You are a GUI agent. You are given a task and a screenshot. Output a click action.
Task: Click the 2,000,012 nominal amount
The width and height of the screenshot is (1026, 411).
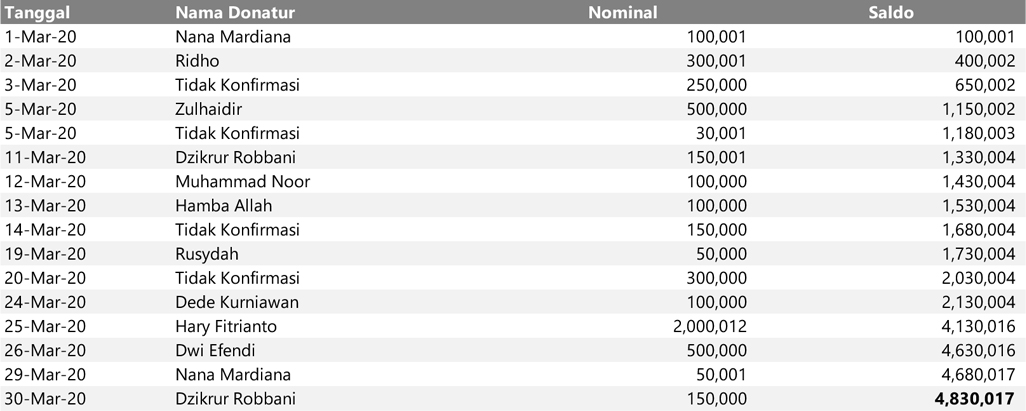(710, 326)
